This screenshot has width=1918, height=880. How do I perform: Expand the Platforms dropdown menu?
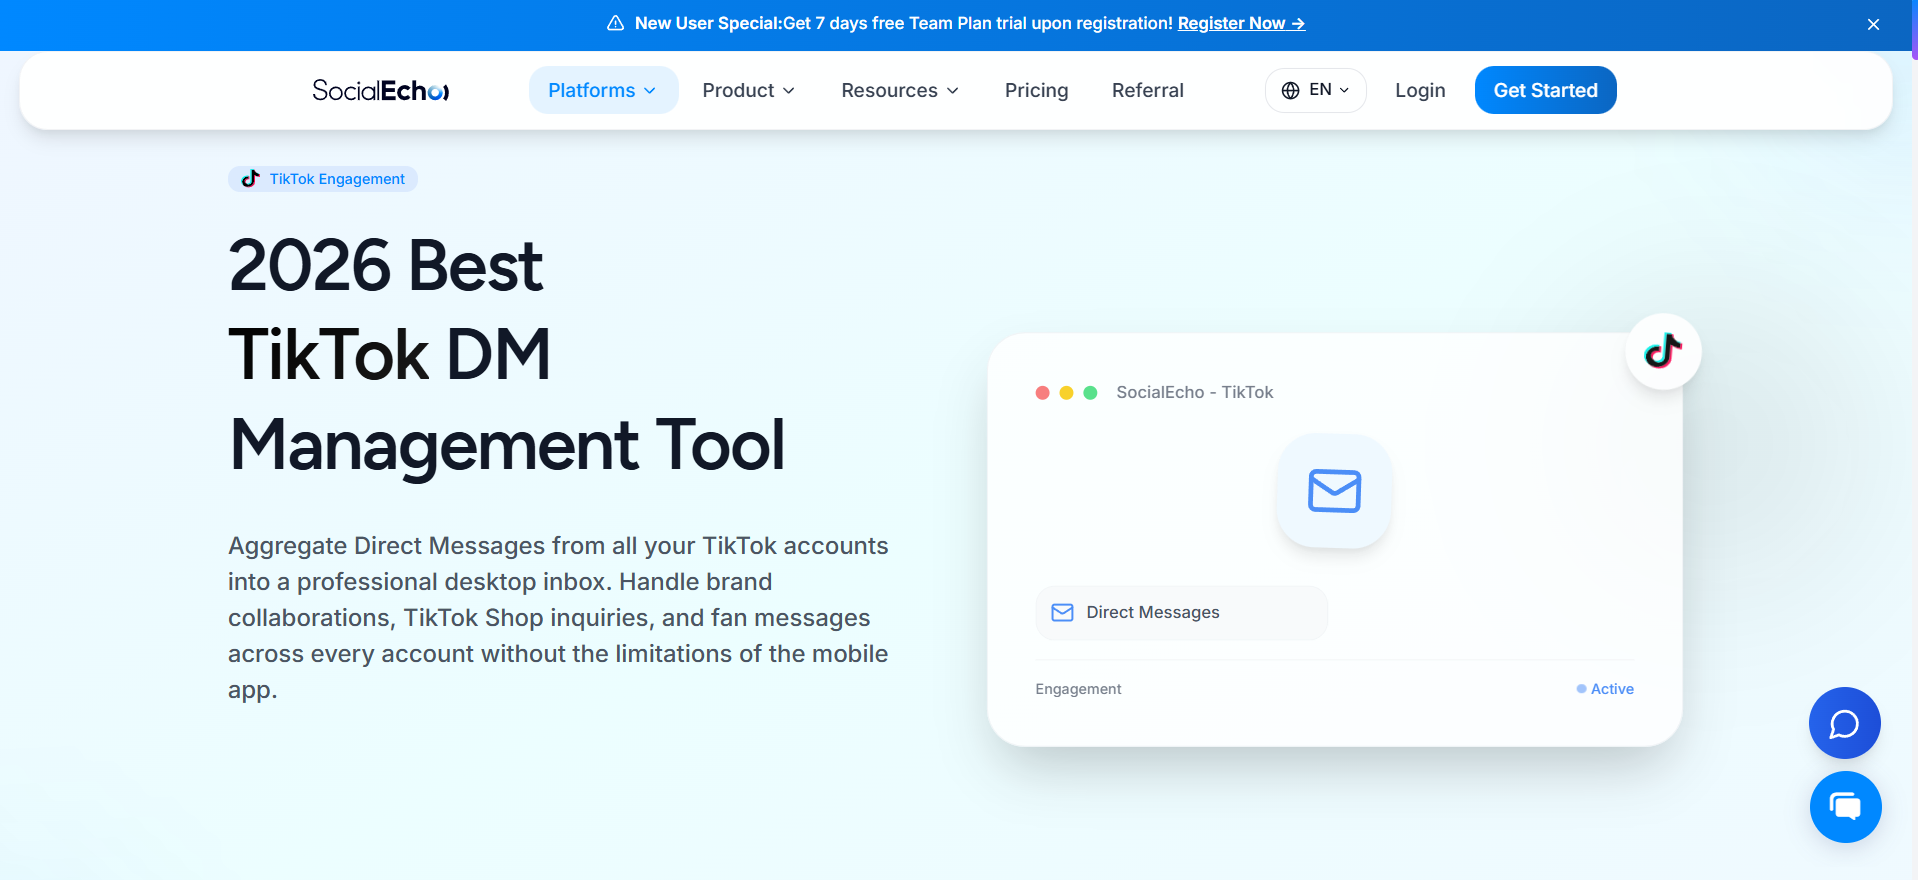click(x=603, y=90)
